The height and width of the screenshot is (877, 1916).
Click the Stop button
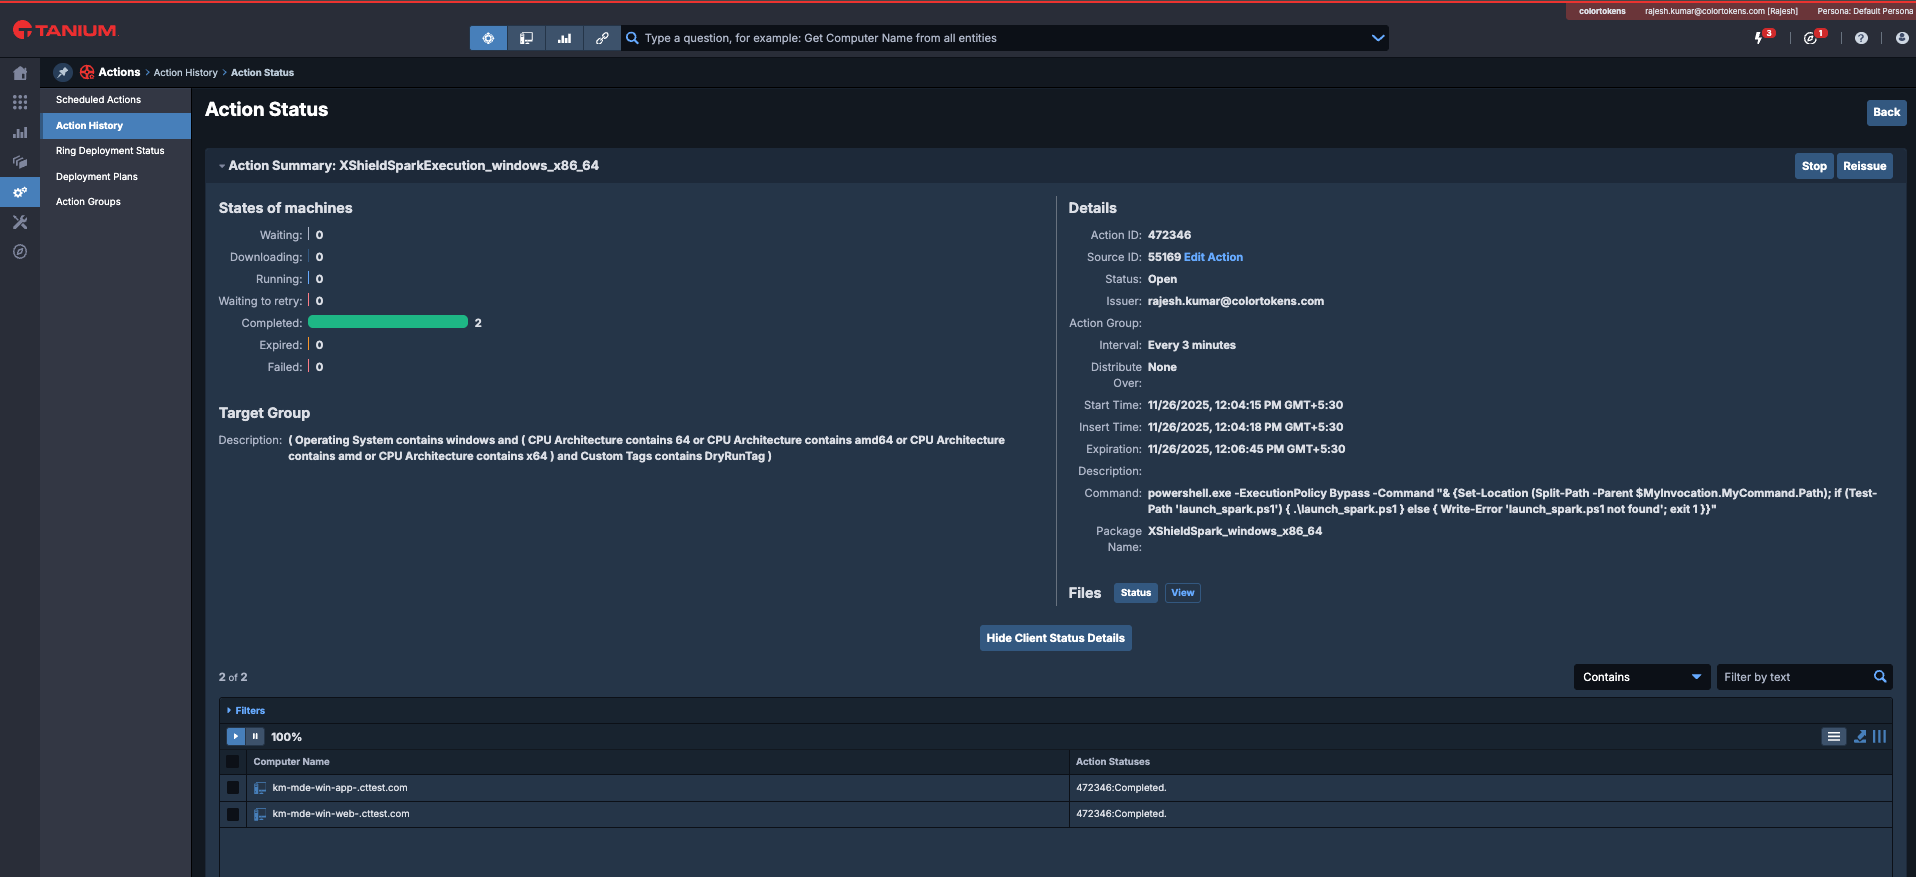(x=1814, y=166)
